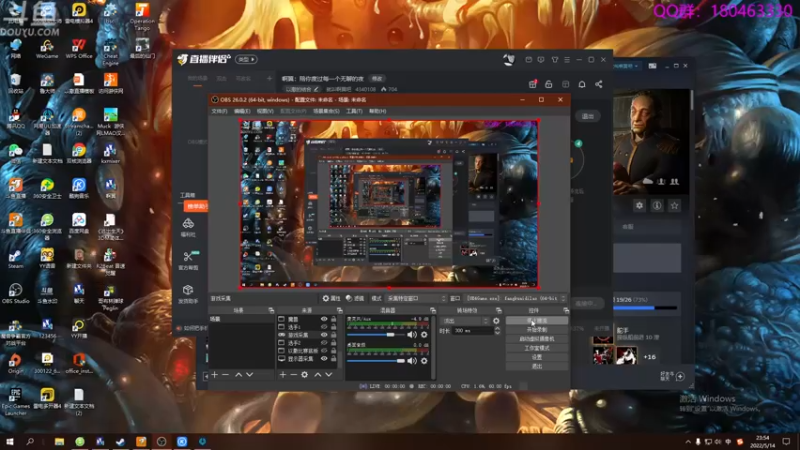Click 开始录制 start recording button
The width and height of the screenshot is (800, 450).
537,330
